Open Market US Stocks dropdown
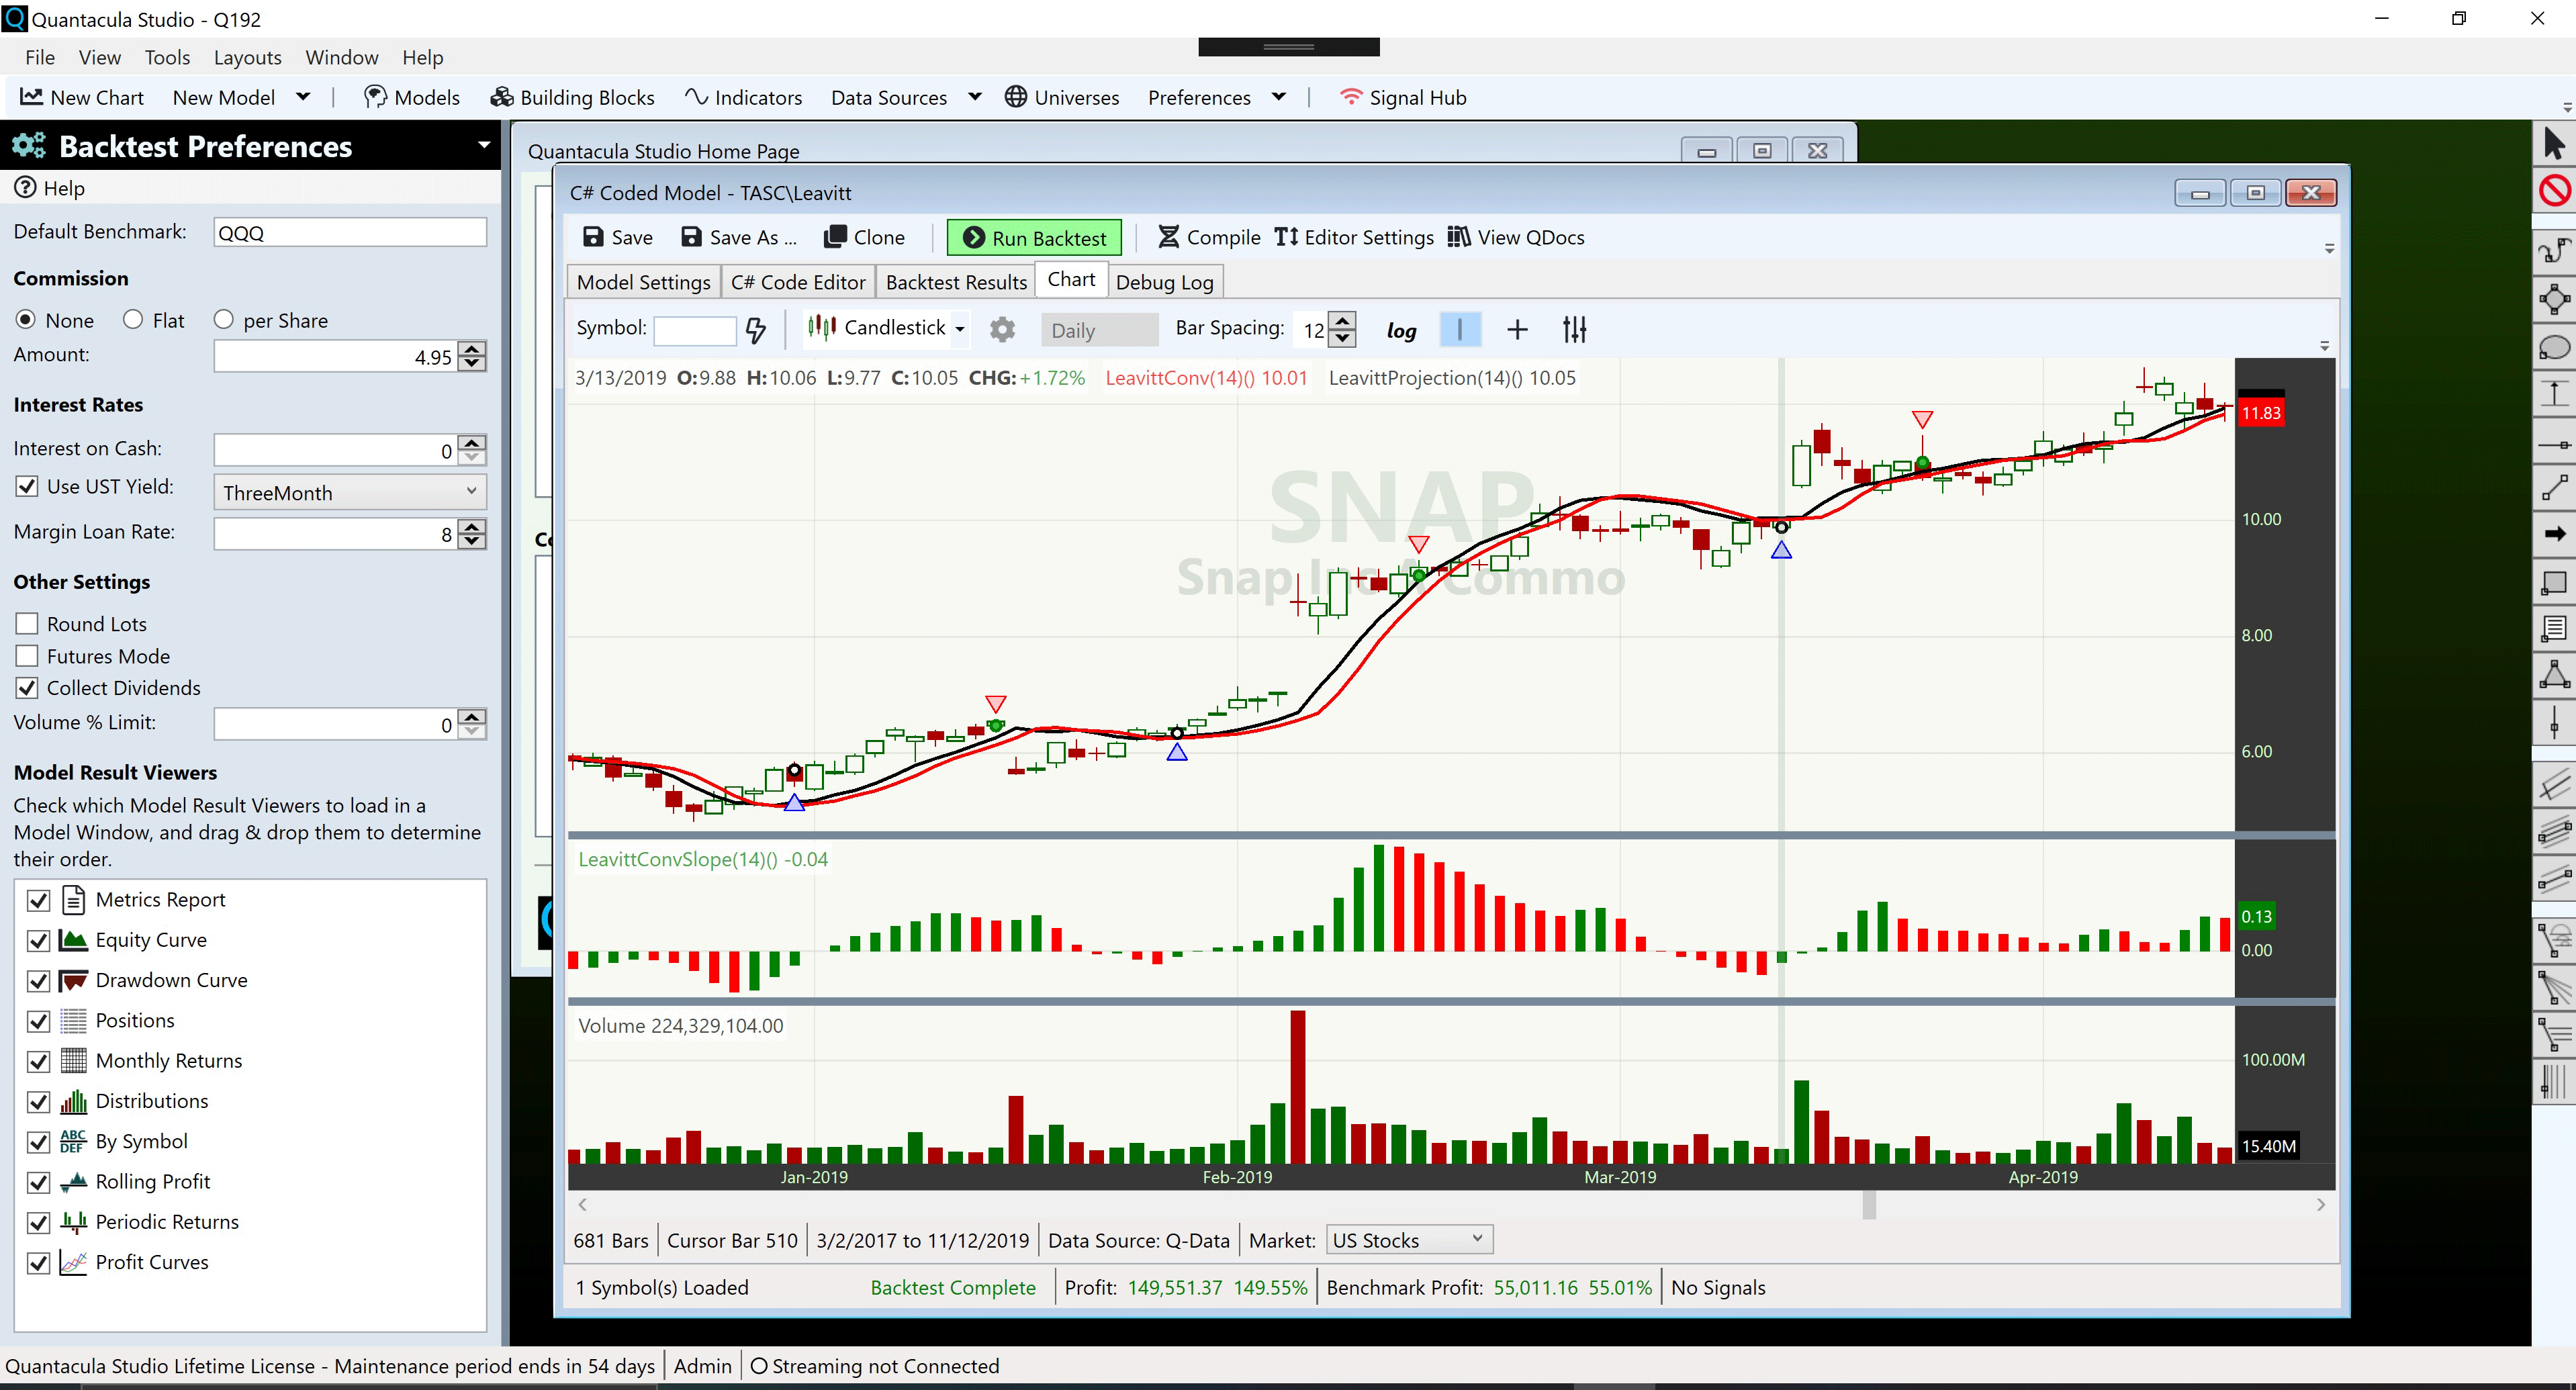This screenshot has width=2576, height=1390. pyautogui.click(x=1409, y=1240)
